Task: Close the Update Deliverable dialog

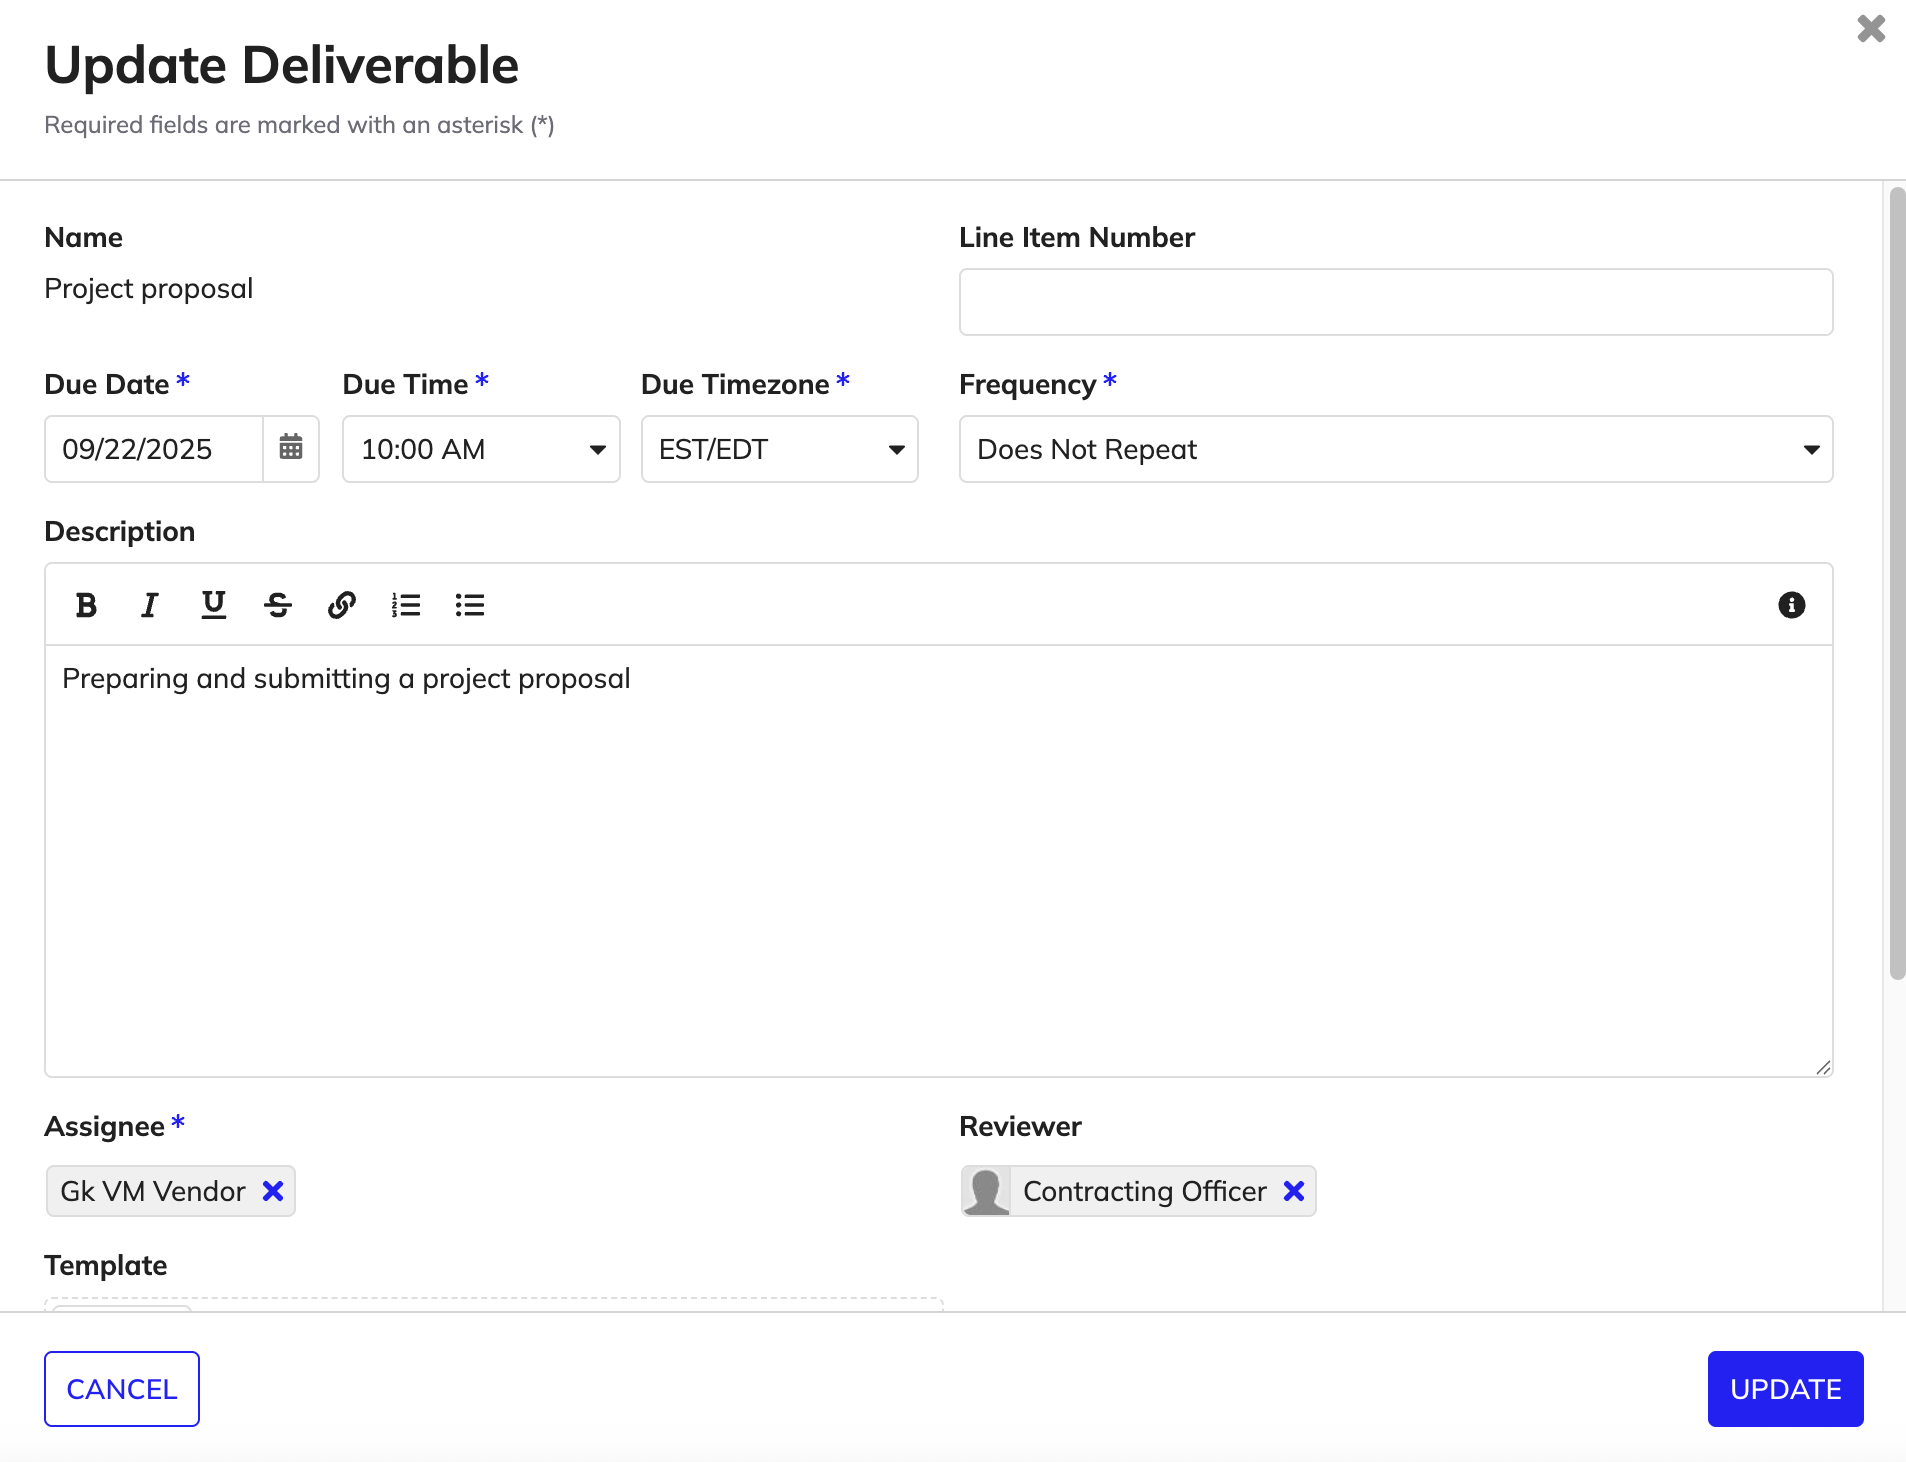Action: (1871, 28)
